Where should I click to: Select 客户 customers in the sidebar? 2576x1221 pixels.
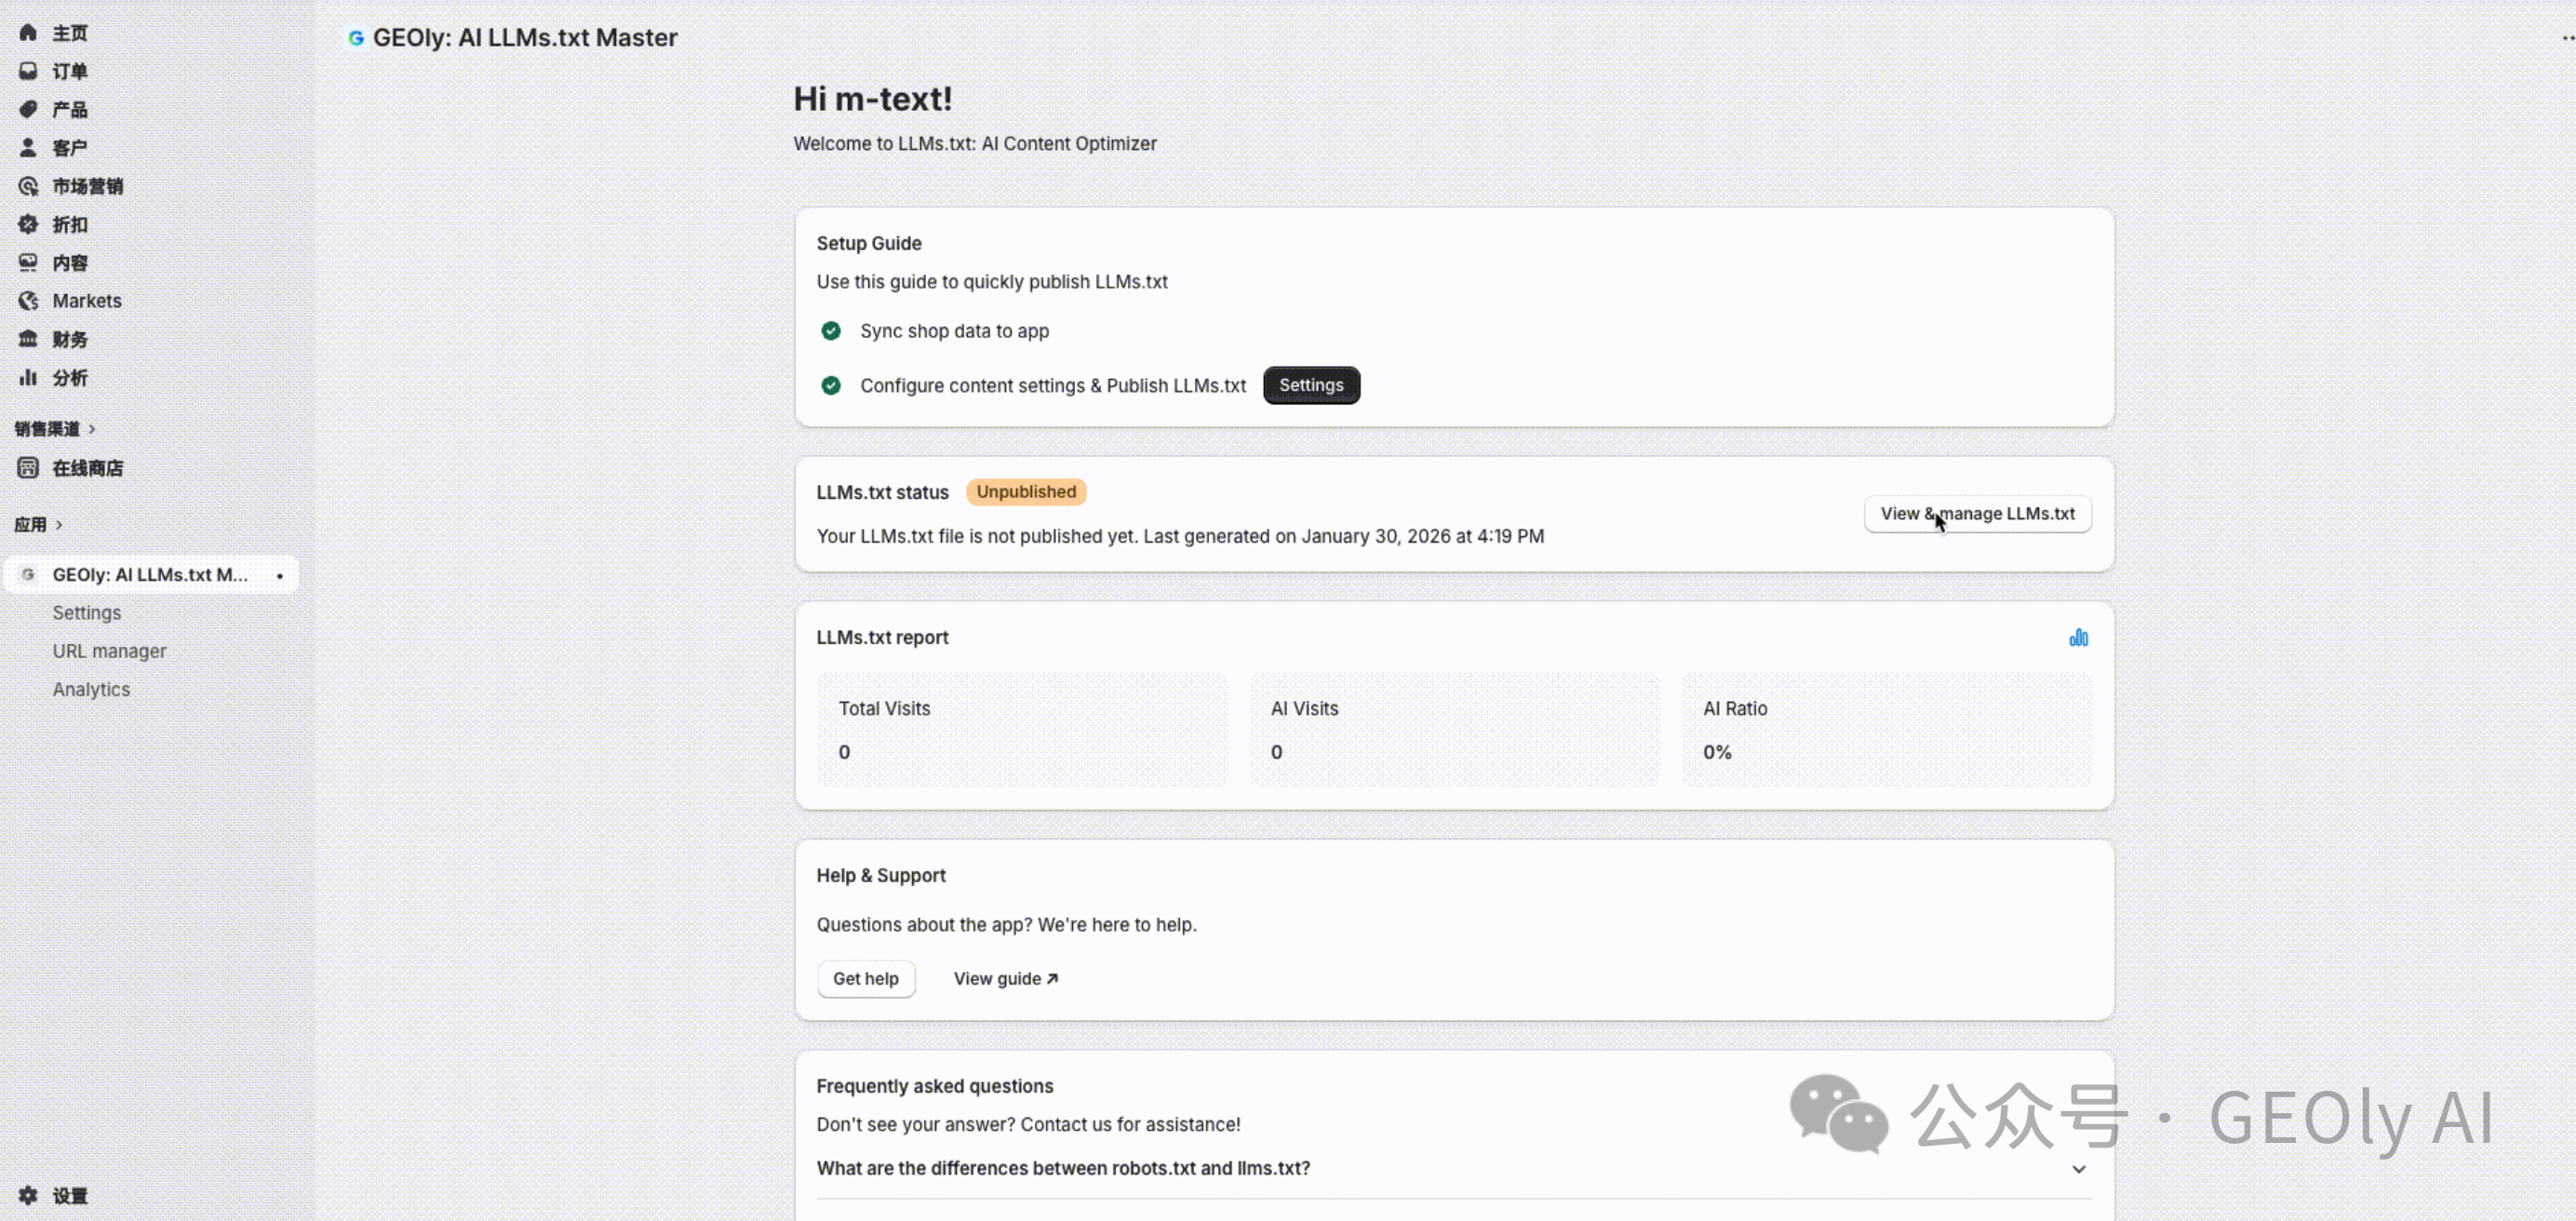coord(70,148)
